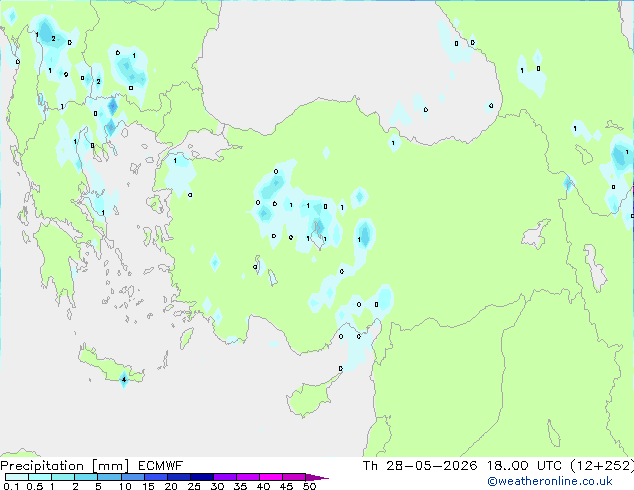The image size is (634, 490).
Task: Click the 'Precipitation [mm]' title text
Action: (64, 466)
